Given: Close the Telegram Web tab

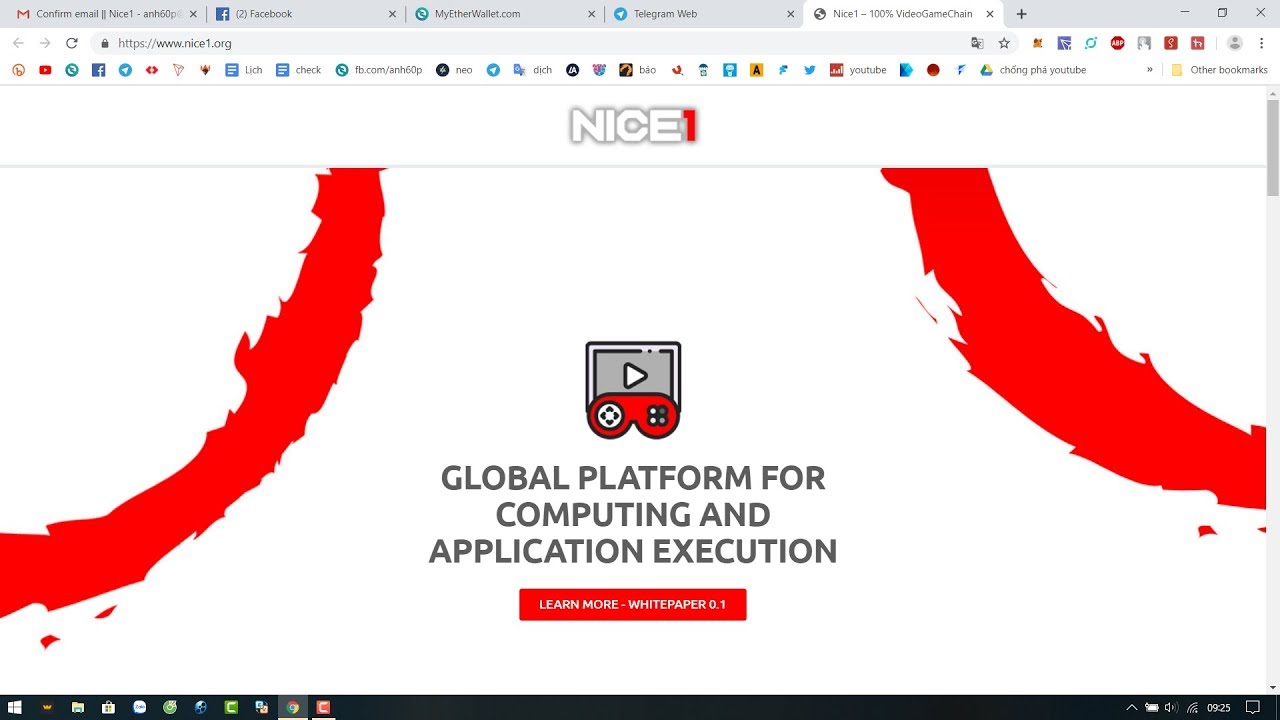Looking at the screenshot, I should [x=791, y=14].
